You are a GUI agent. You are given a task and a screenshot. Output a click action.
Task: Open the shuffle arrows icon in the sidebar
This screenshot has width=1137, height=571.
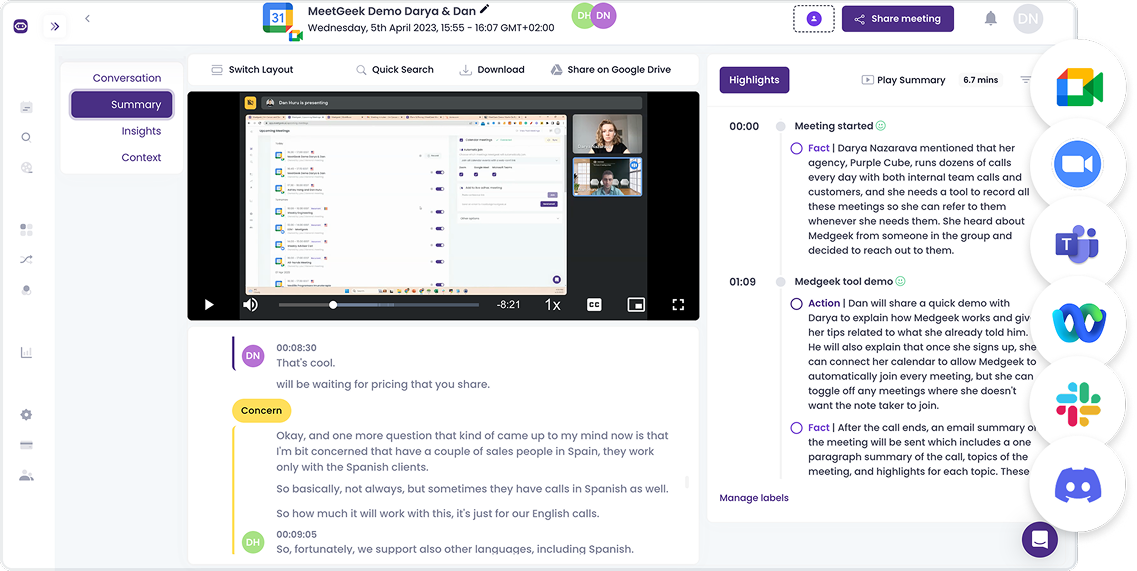tap(26, 259)
